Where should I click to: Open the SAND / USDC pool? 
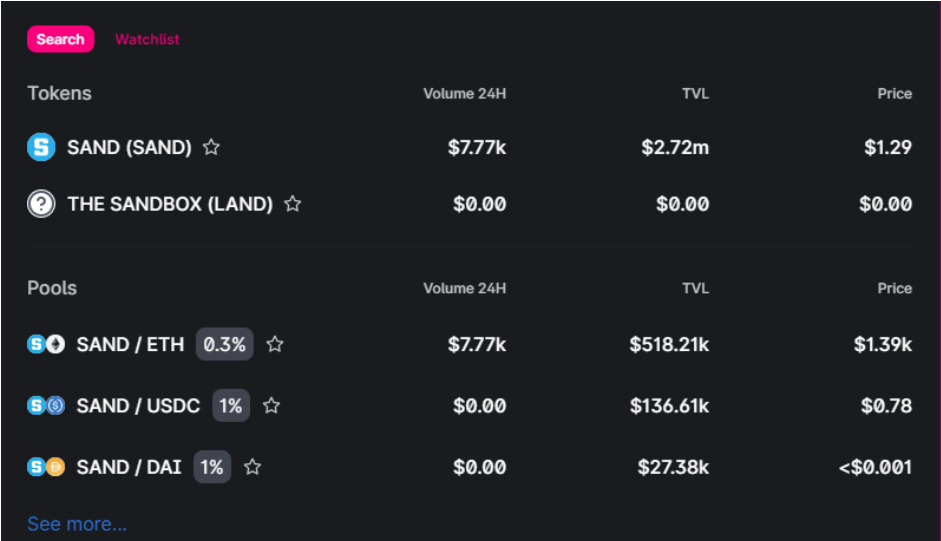pos(469,406)
